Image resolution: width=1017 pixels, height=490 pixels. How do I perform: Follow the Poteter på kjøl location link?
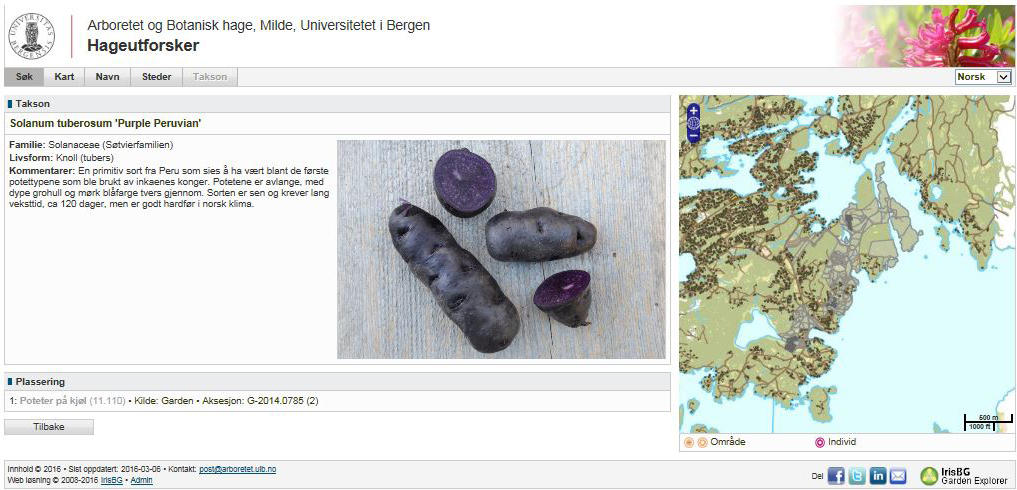53,401
